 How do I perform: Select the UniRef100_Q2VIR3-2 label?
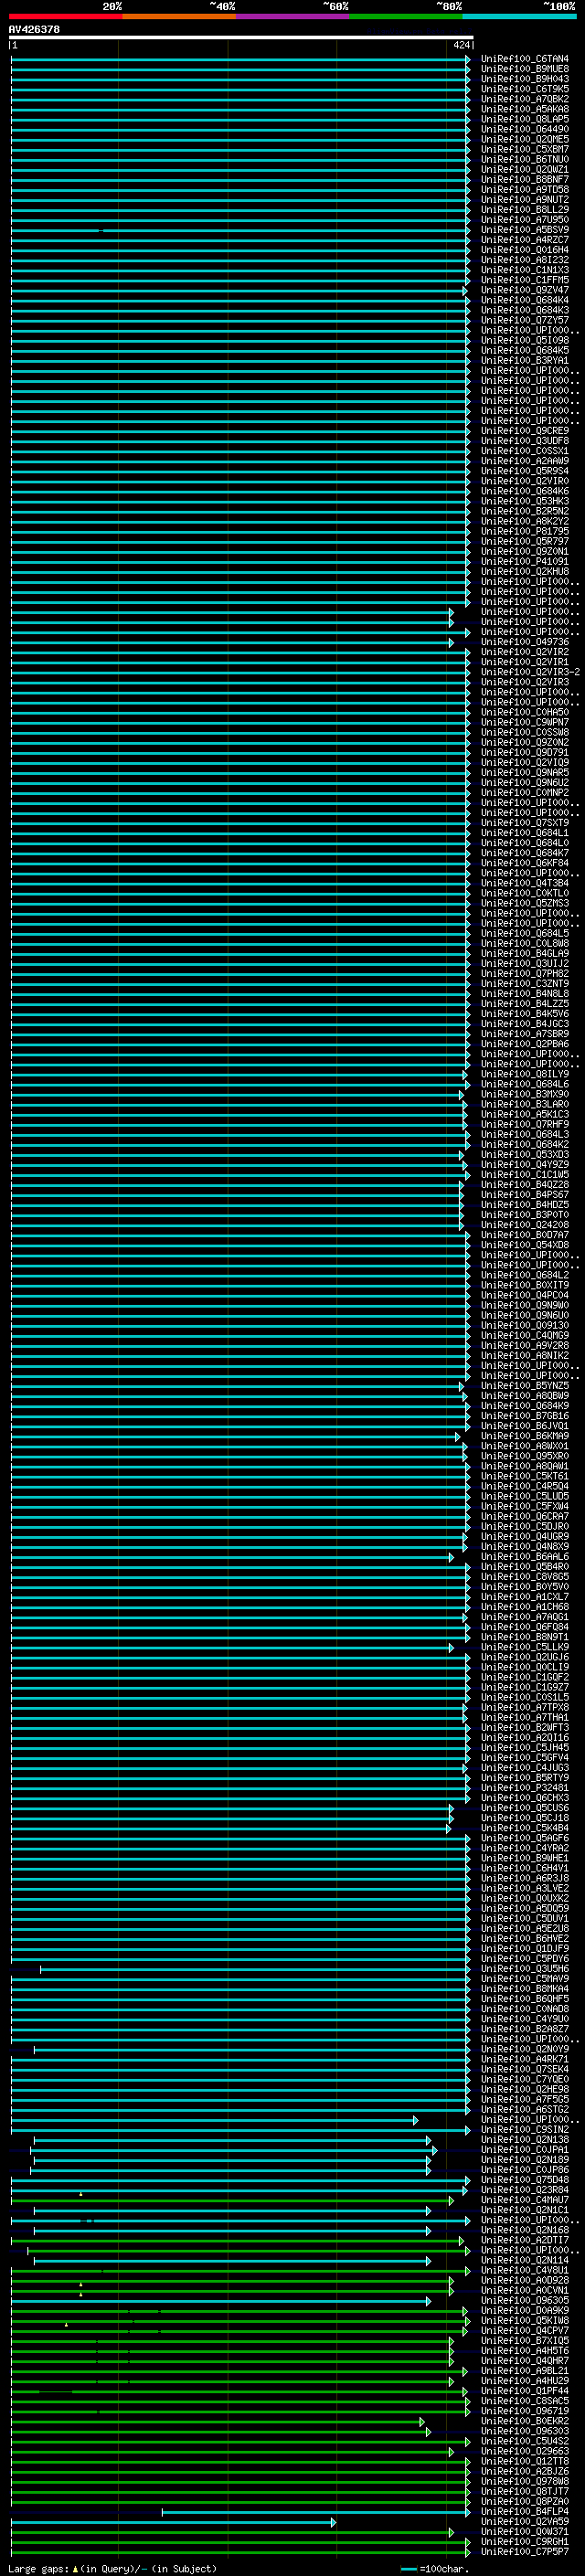pyautogui.click(x=530, y=672)
